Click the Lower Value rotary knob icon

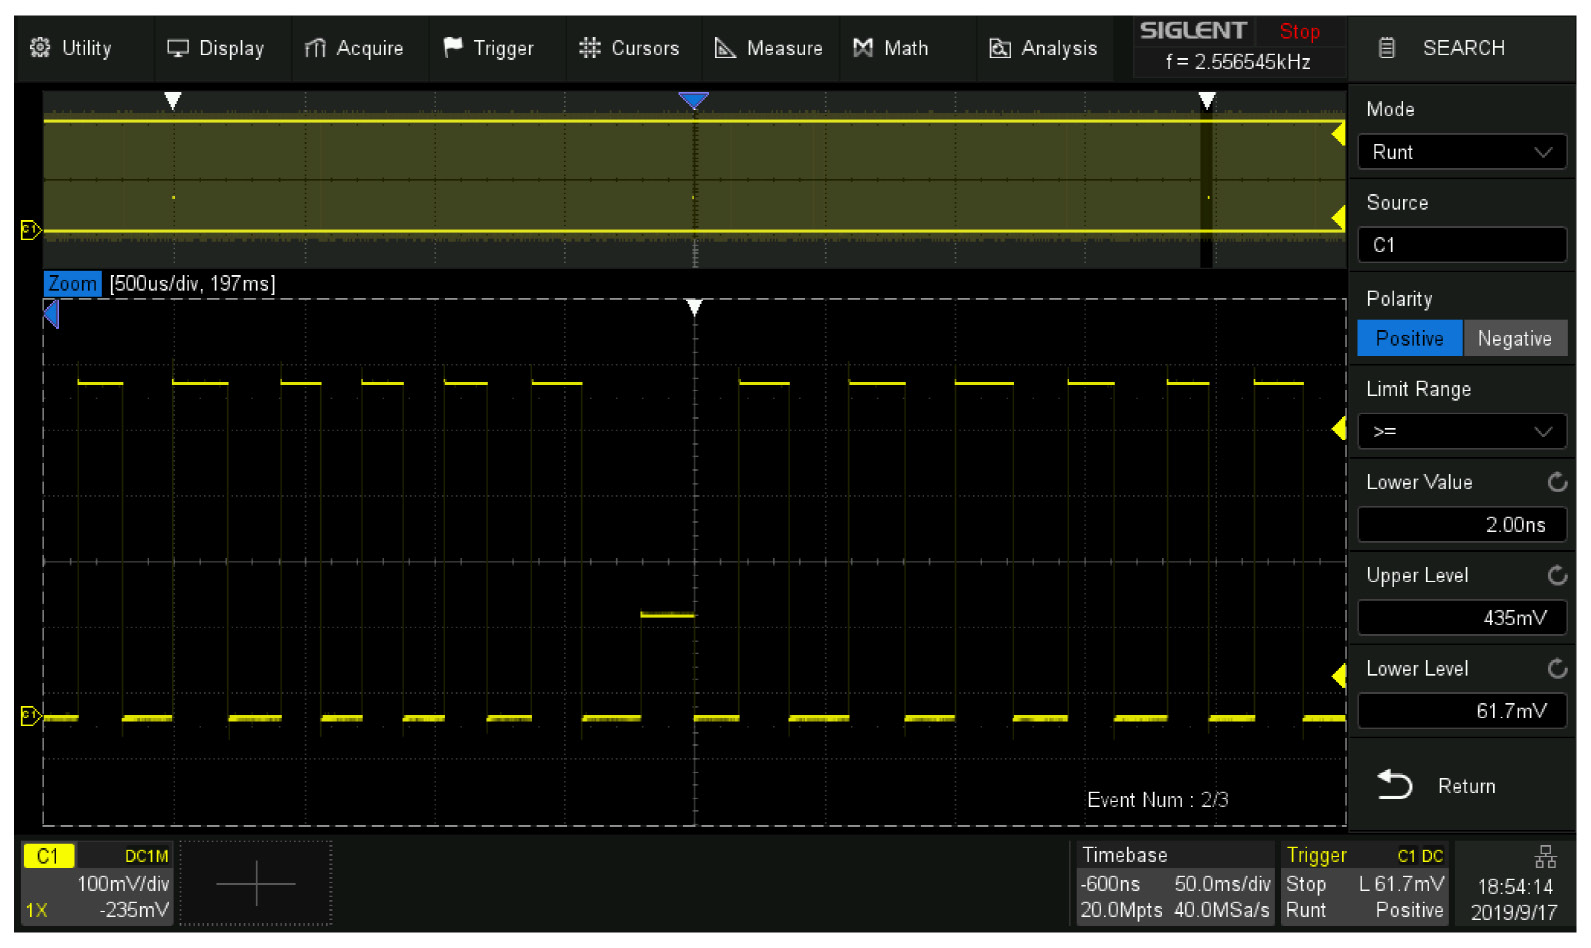1557,482
